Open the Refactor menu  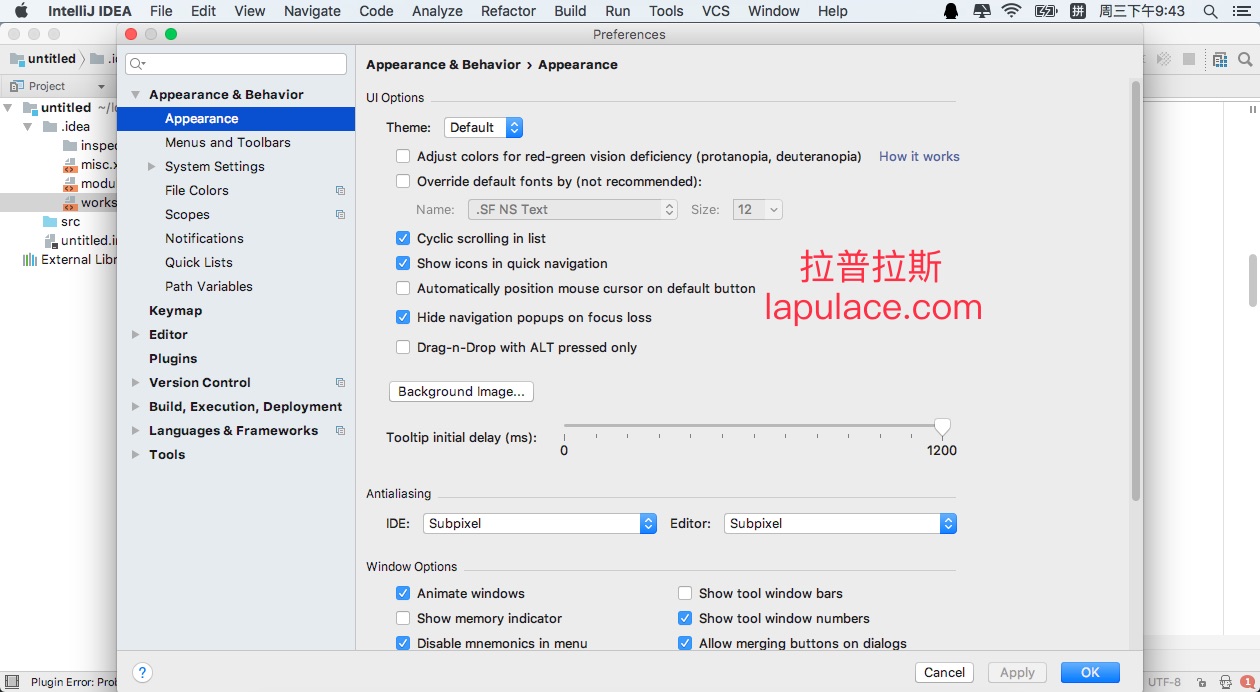point(508,11)
